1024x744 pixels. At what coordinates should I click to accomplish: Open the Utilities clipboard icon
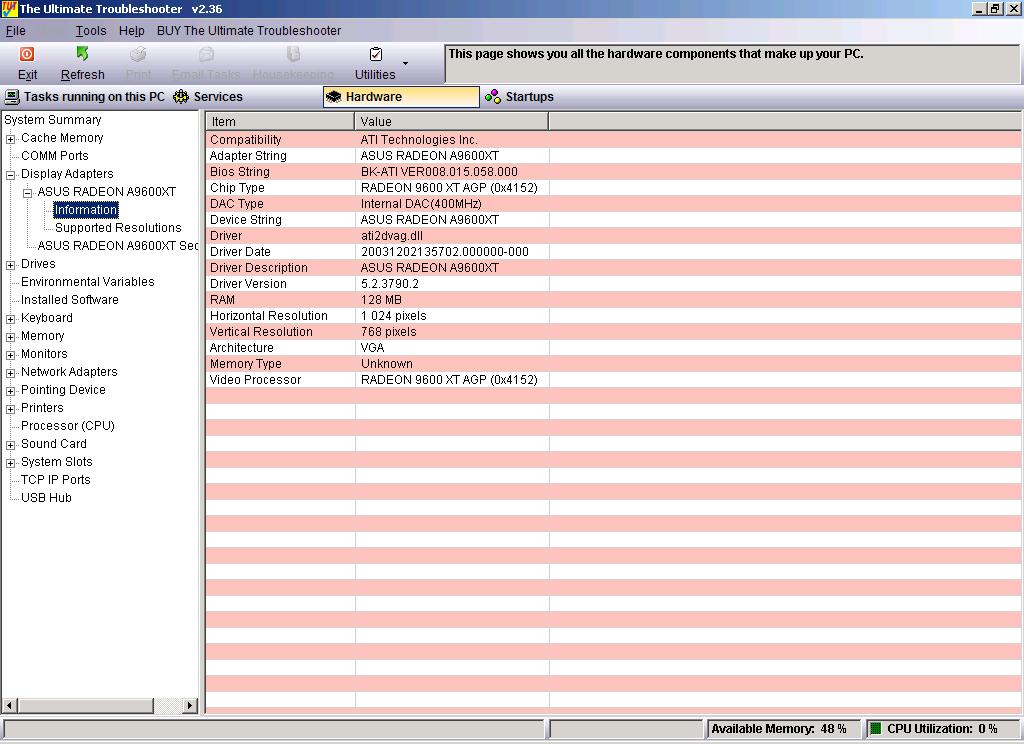[376, 54]
